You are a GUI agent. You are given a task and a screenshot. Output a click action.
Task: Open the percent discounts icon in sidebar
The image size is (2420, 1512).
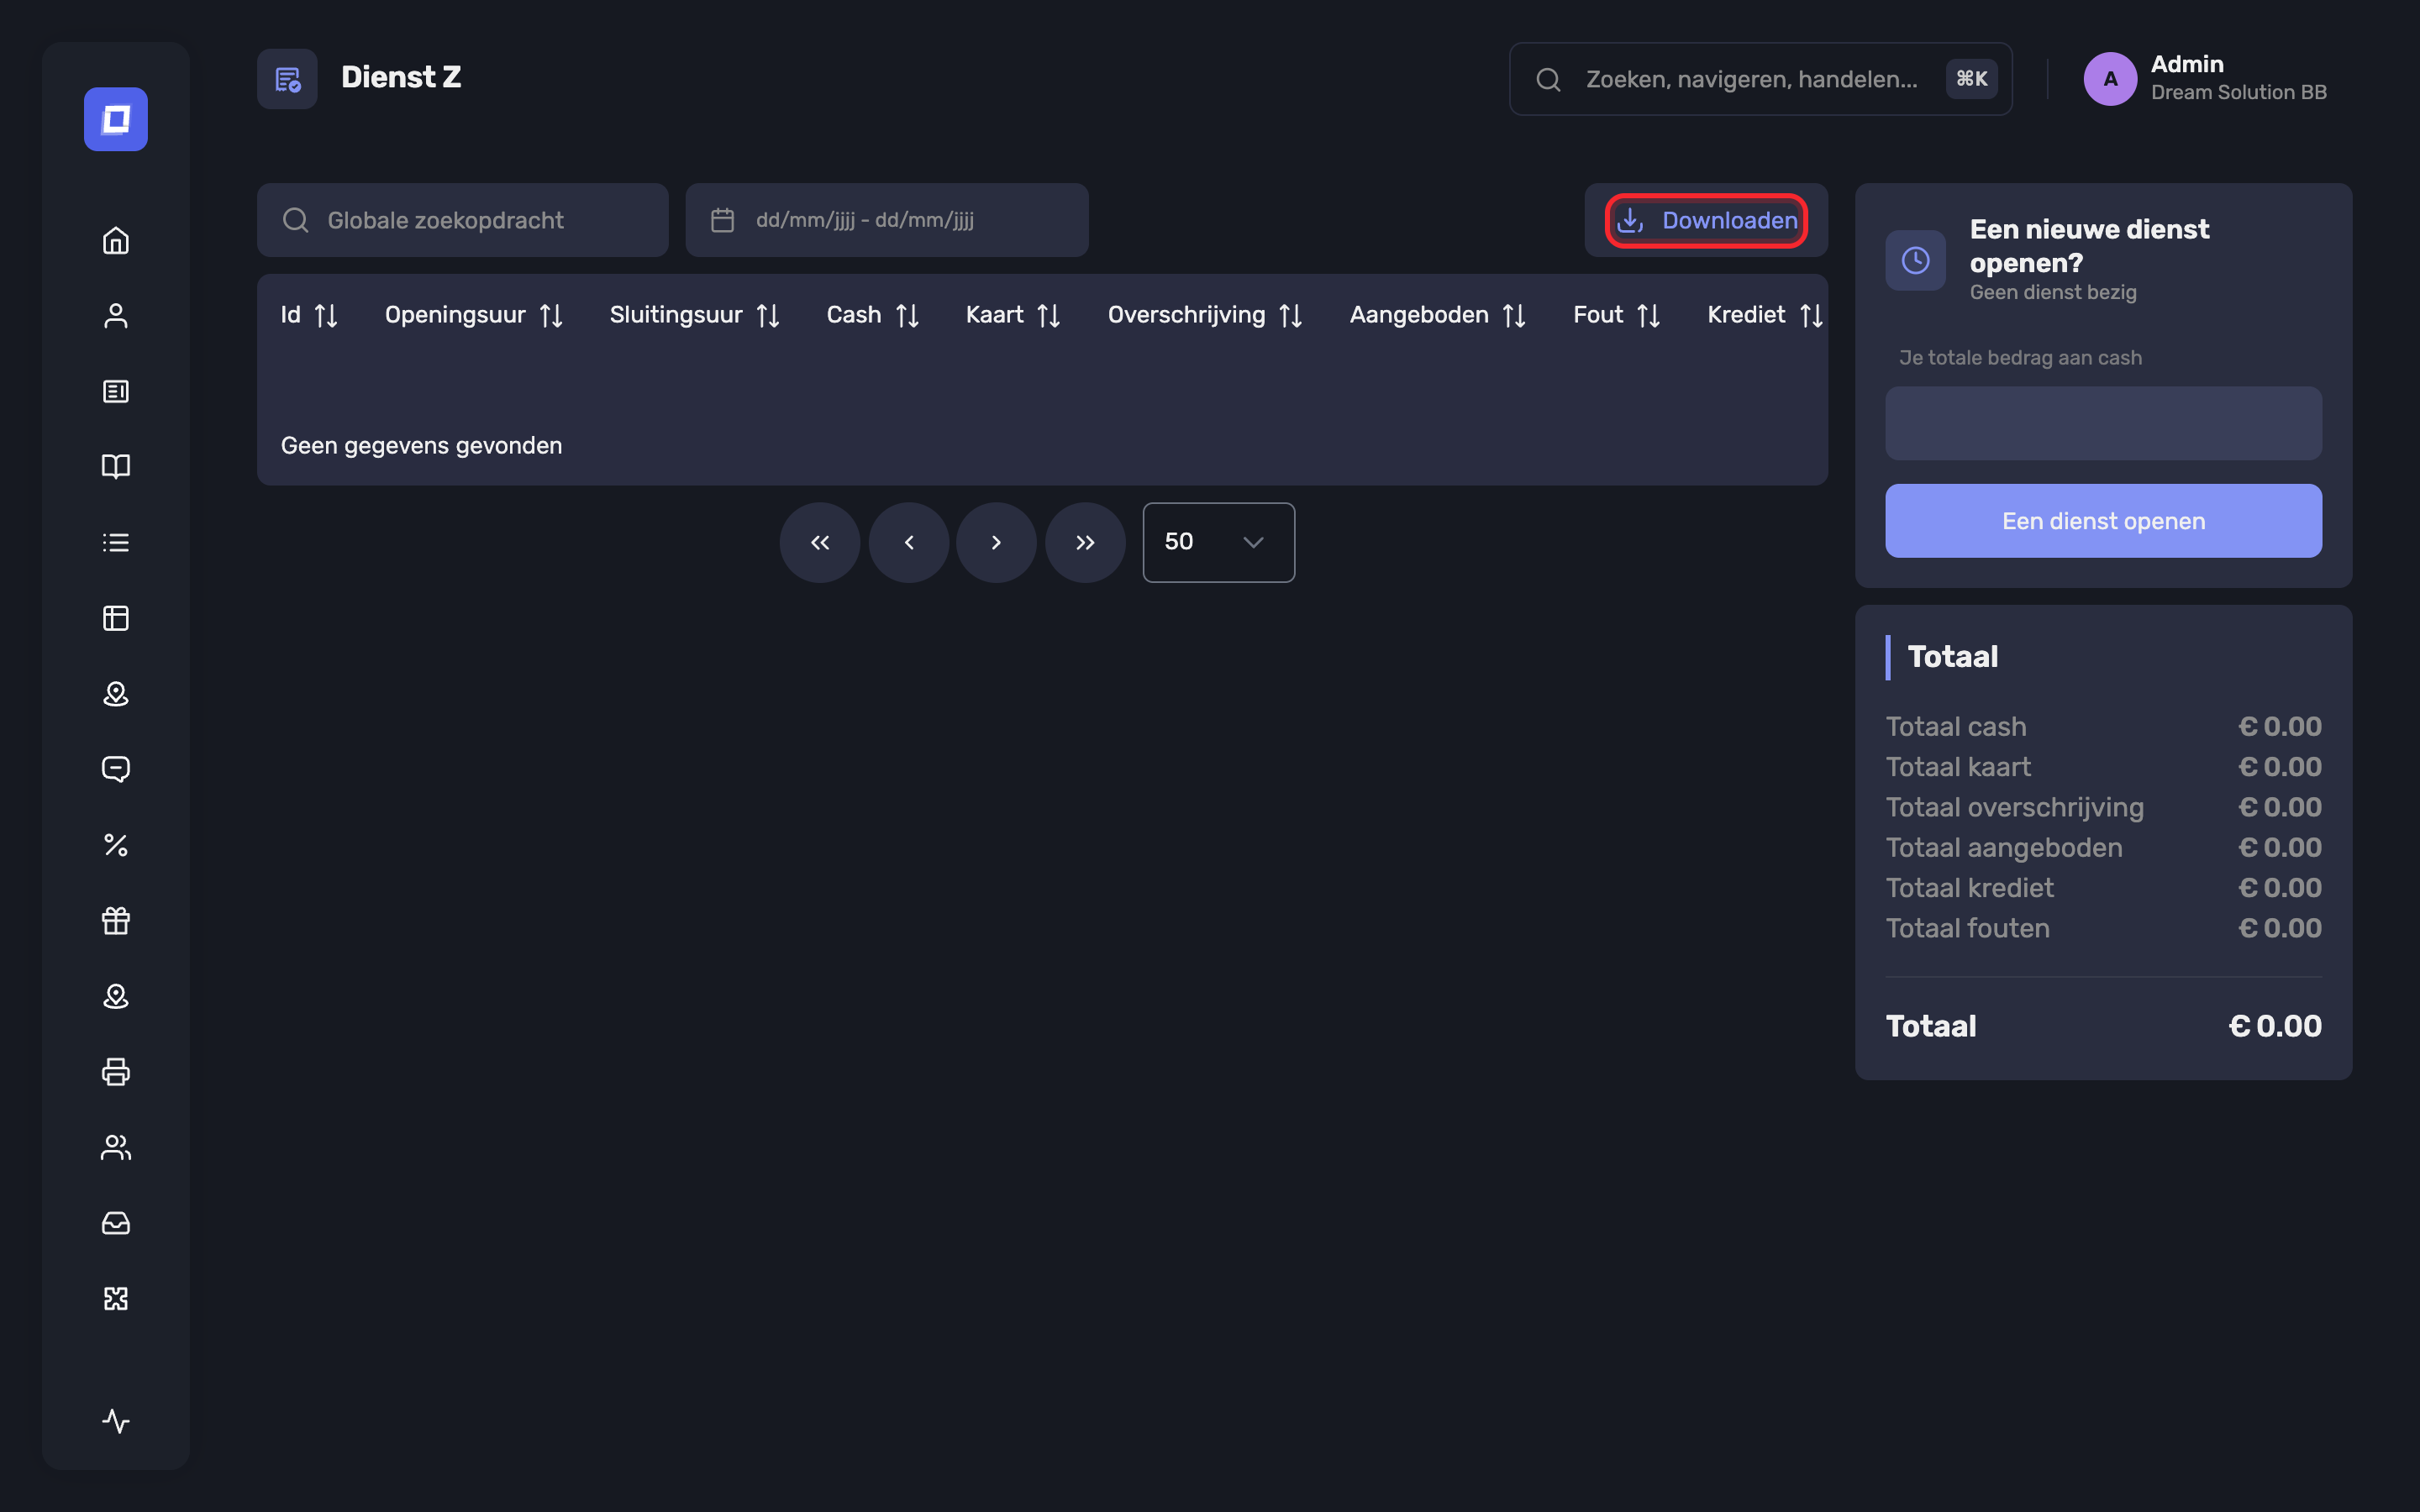[x=116, y=845]
